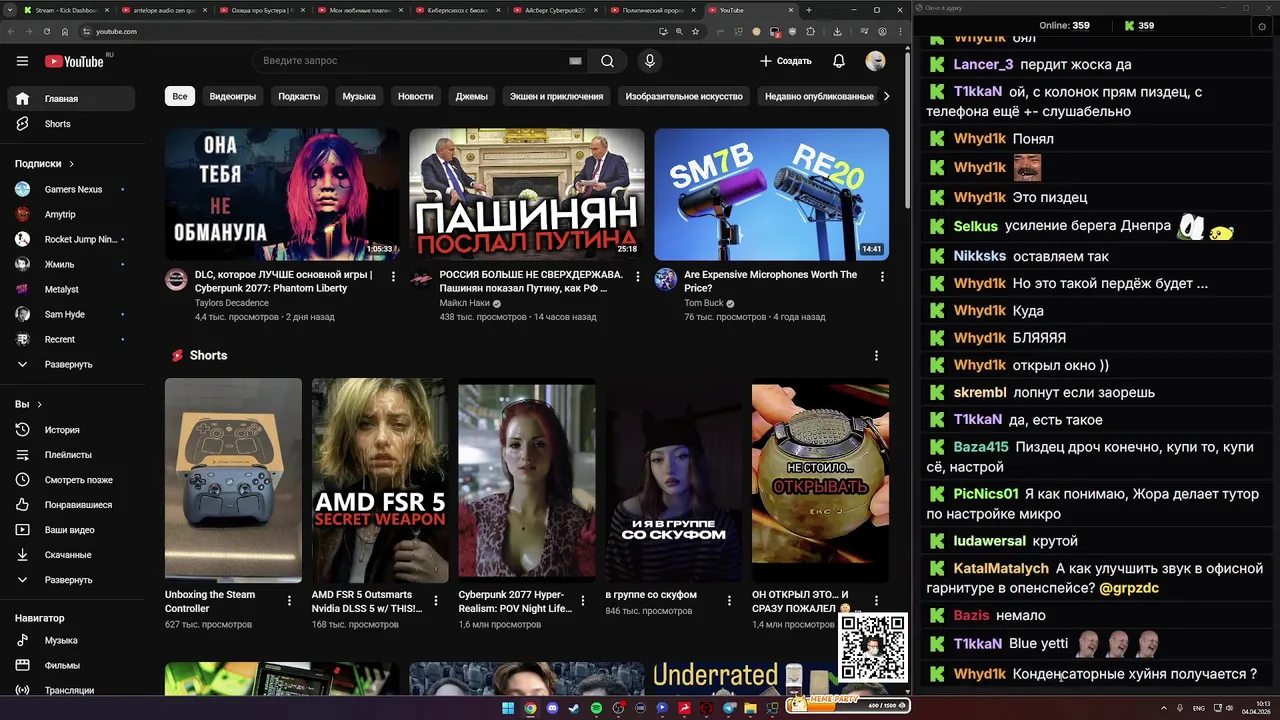Open Chrome tab search dropdown
Image resolution: width=1280 pixels, height=720 pixels.
point(10,10)
